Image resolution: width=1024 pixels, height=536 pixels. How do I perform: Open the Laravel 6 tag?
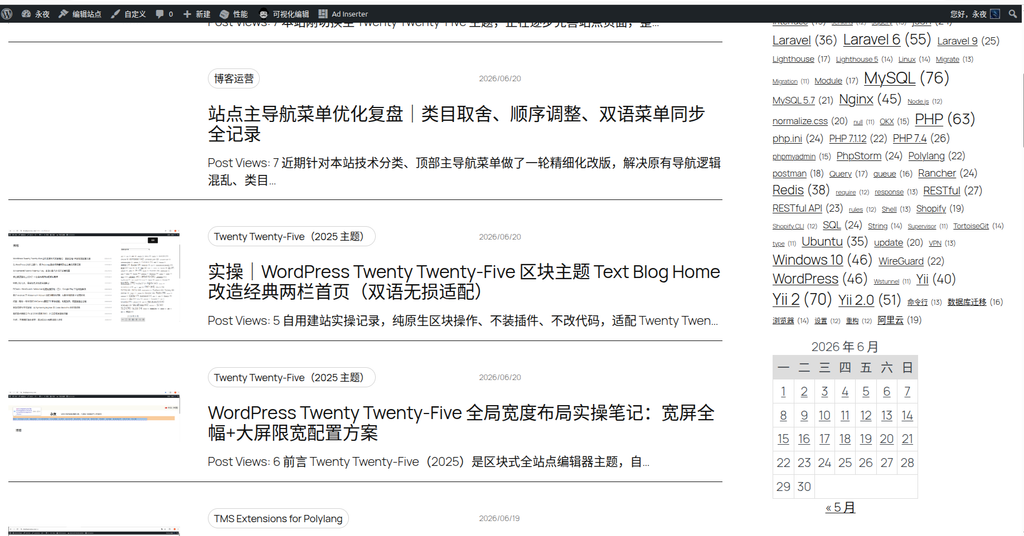tap(871, 39)
